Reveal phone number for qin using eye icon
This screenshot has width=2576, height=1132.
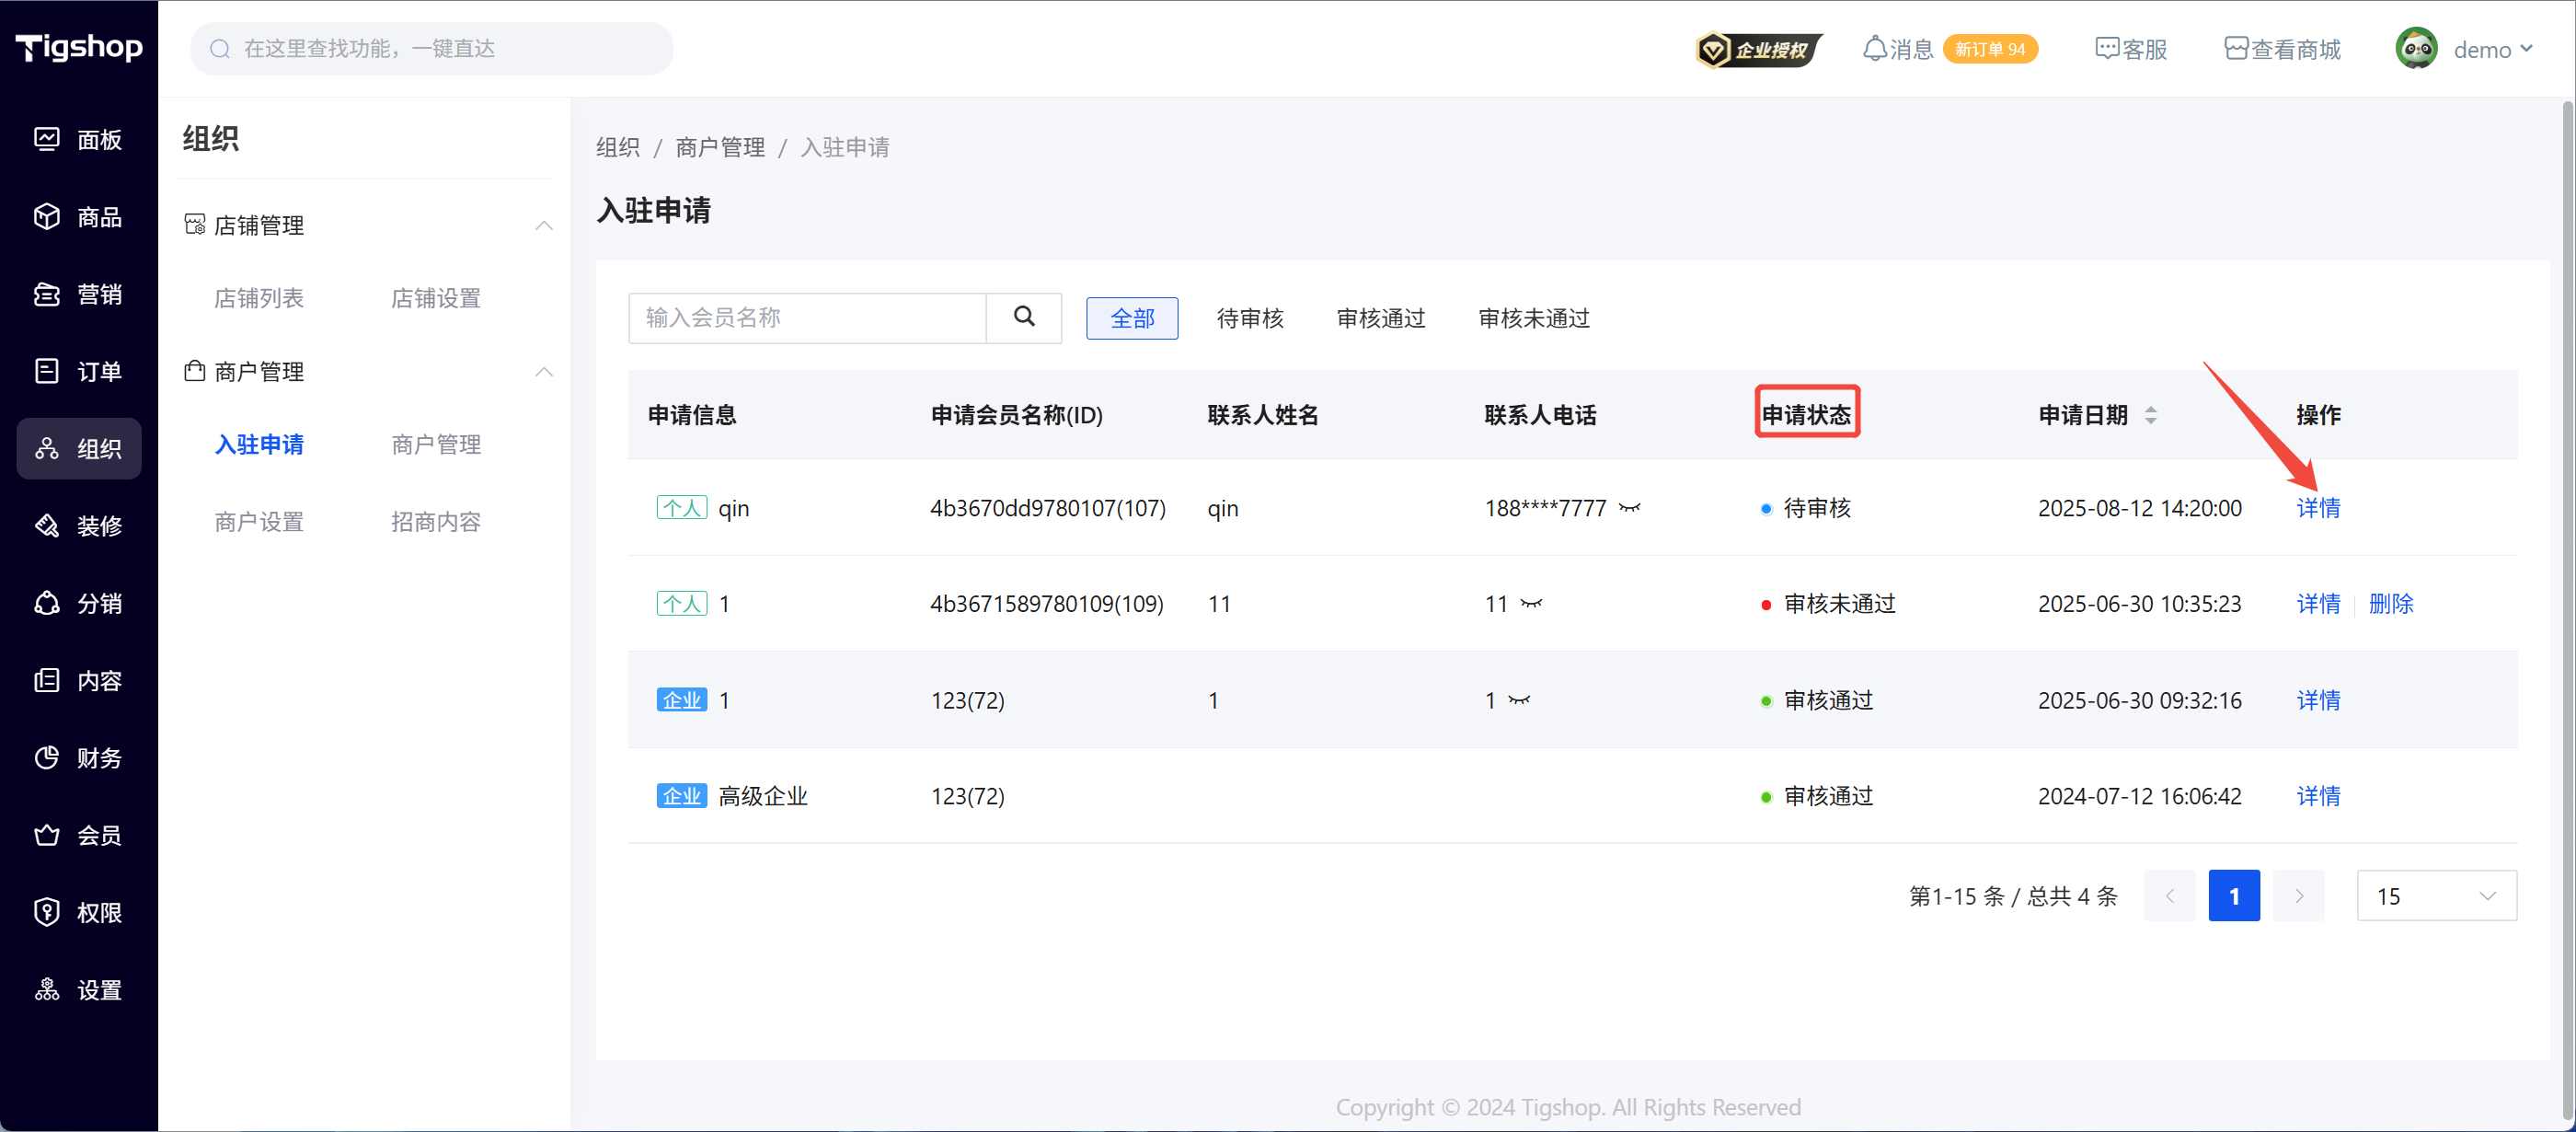click(x=1630, y=508)
